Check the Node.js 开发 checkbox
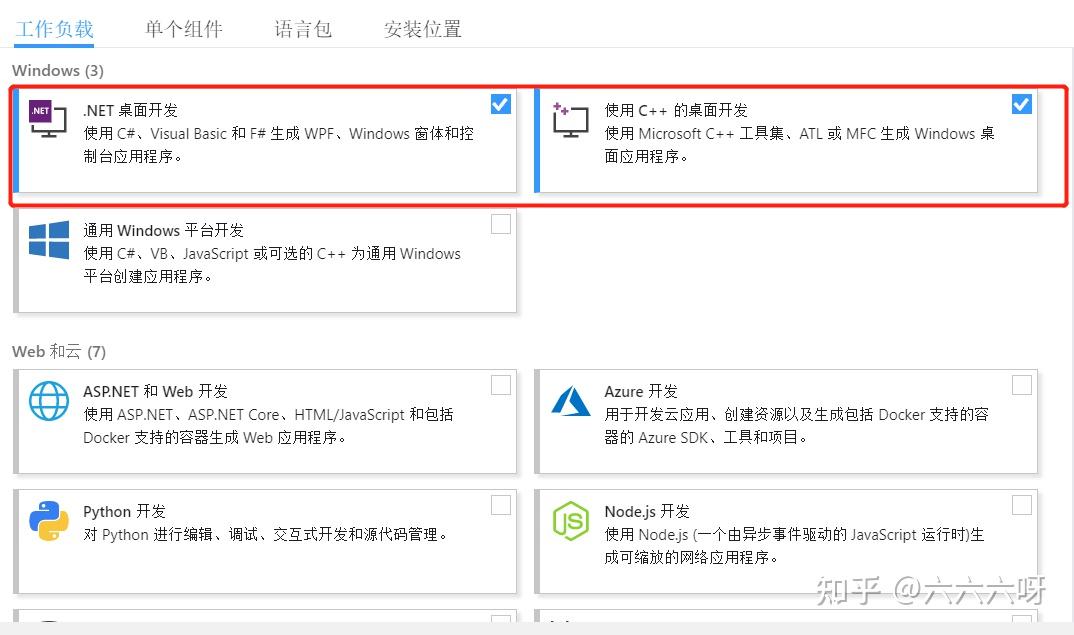Screen dimensions: 1074x635 point(1021,505)
